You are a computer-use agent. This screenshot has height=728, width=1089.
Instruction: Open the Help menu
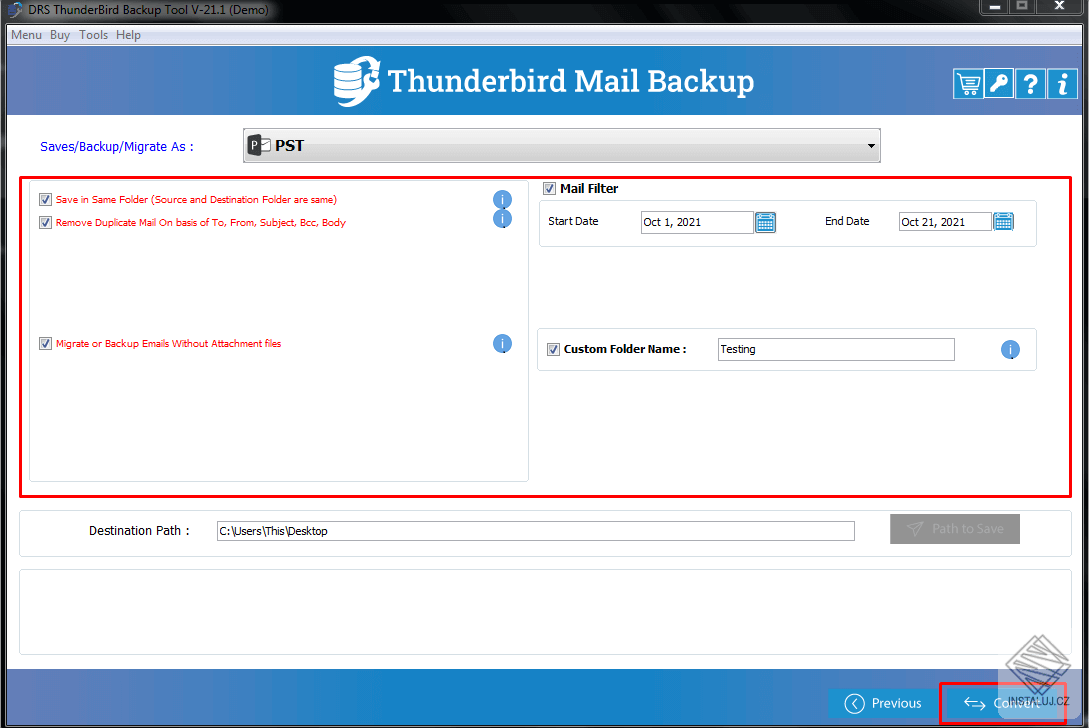click(x=128, y=35)
